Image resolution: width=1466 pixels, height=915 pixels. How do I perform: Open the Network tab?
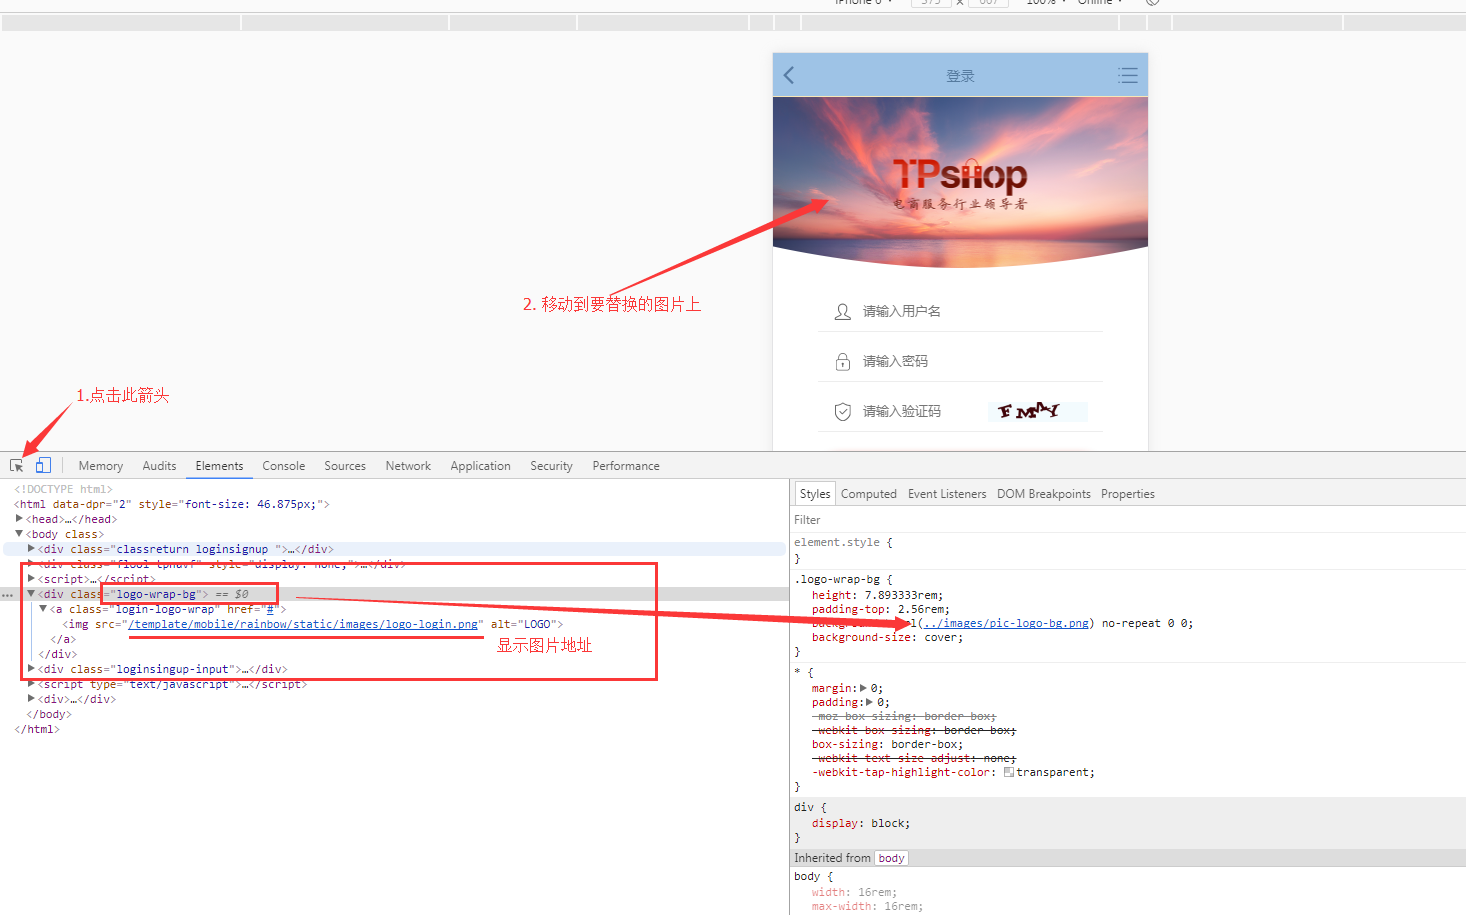tap(408, 466)
